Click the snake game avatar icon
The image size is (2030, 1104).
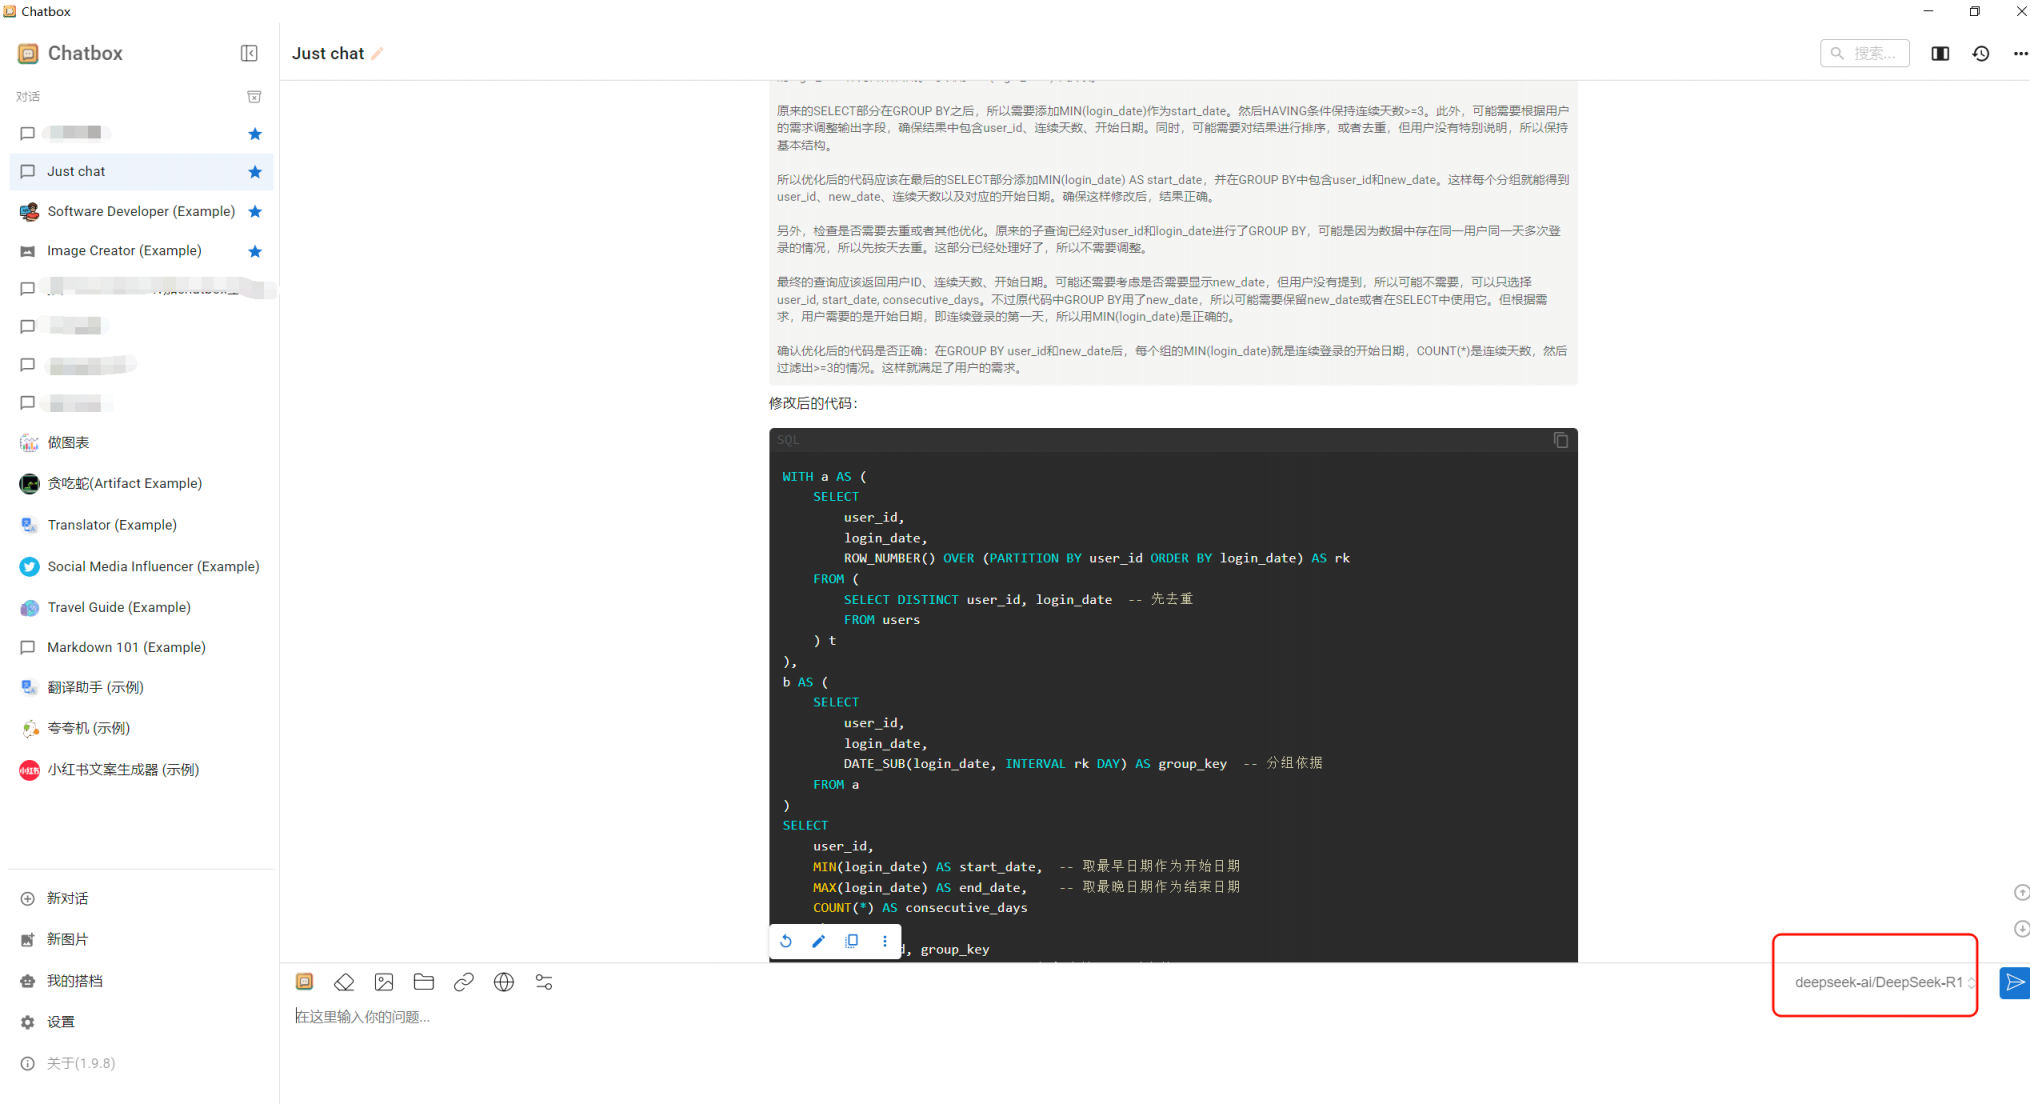pos(29,484)
